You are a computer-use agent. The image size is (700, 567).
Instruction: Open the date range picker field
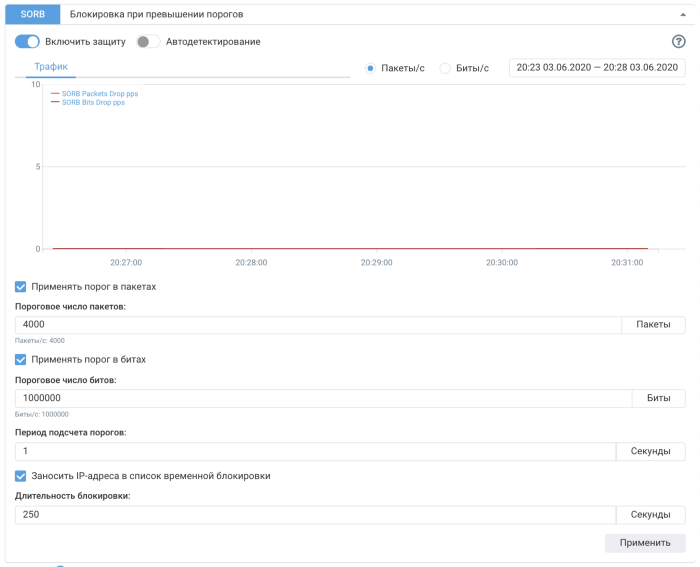coord(597,68)
